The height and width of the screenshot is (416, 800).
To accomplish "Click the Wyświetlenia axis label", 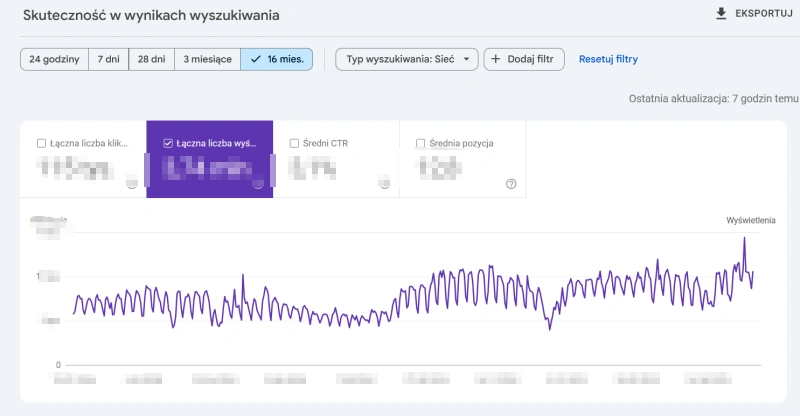I will click(x=751, y=221).
